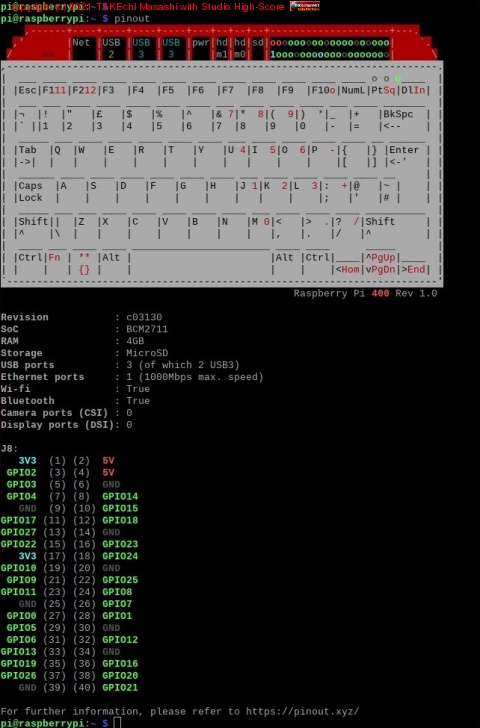Click the Caps Lock key in the diagram
This screenshot has width=480, height=728.
(x=30, y=192)
